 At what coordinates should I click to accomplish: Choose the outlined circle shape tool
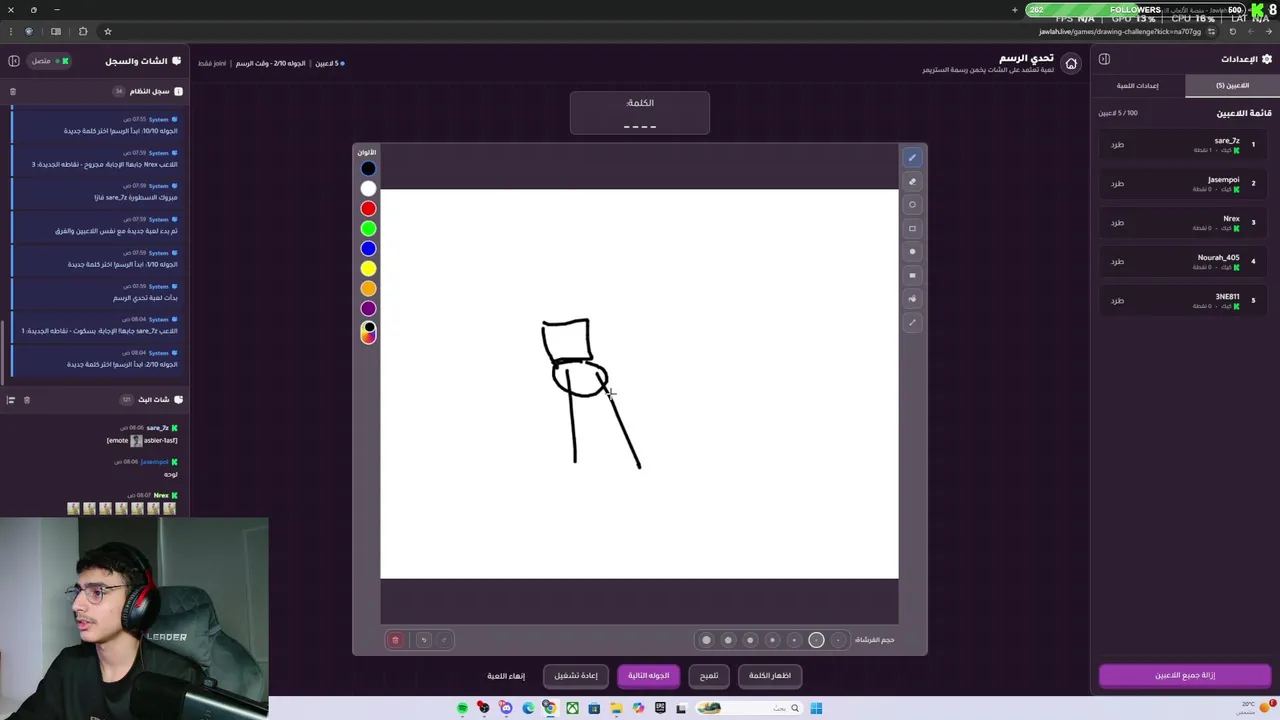pyautogui.click(x=912, y=205)
